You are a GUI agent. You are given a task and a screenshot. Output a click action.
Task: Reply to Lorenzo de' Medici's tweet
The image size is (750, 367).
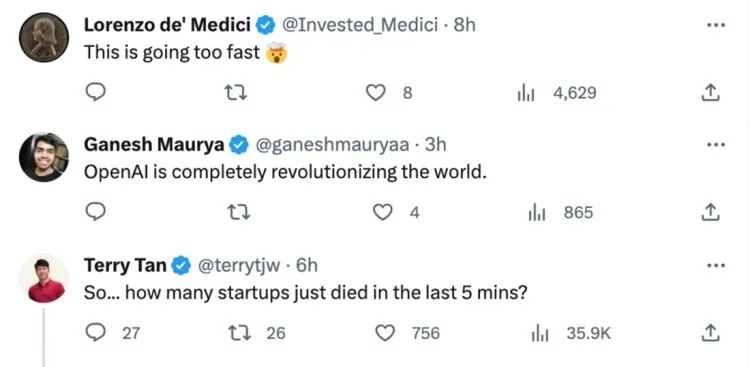pyautogui.click(x=95, y=92)
